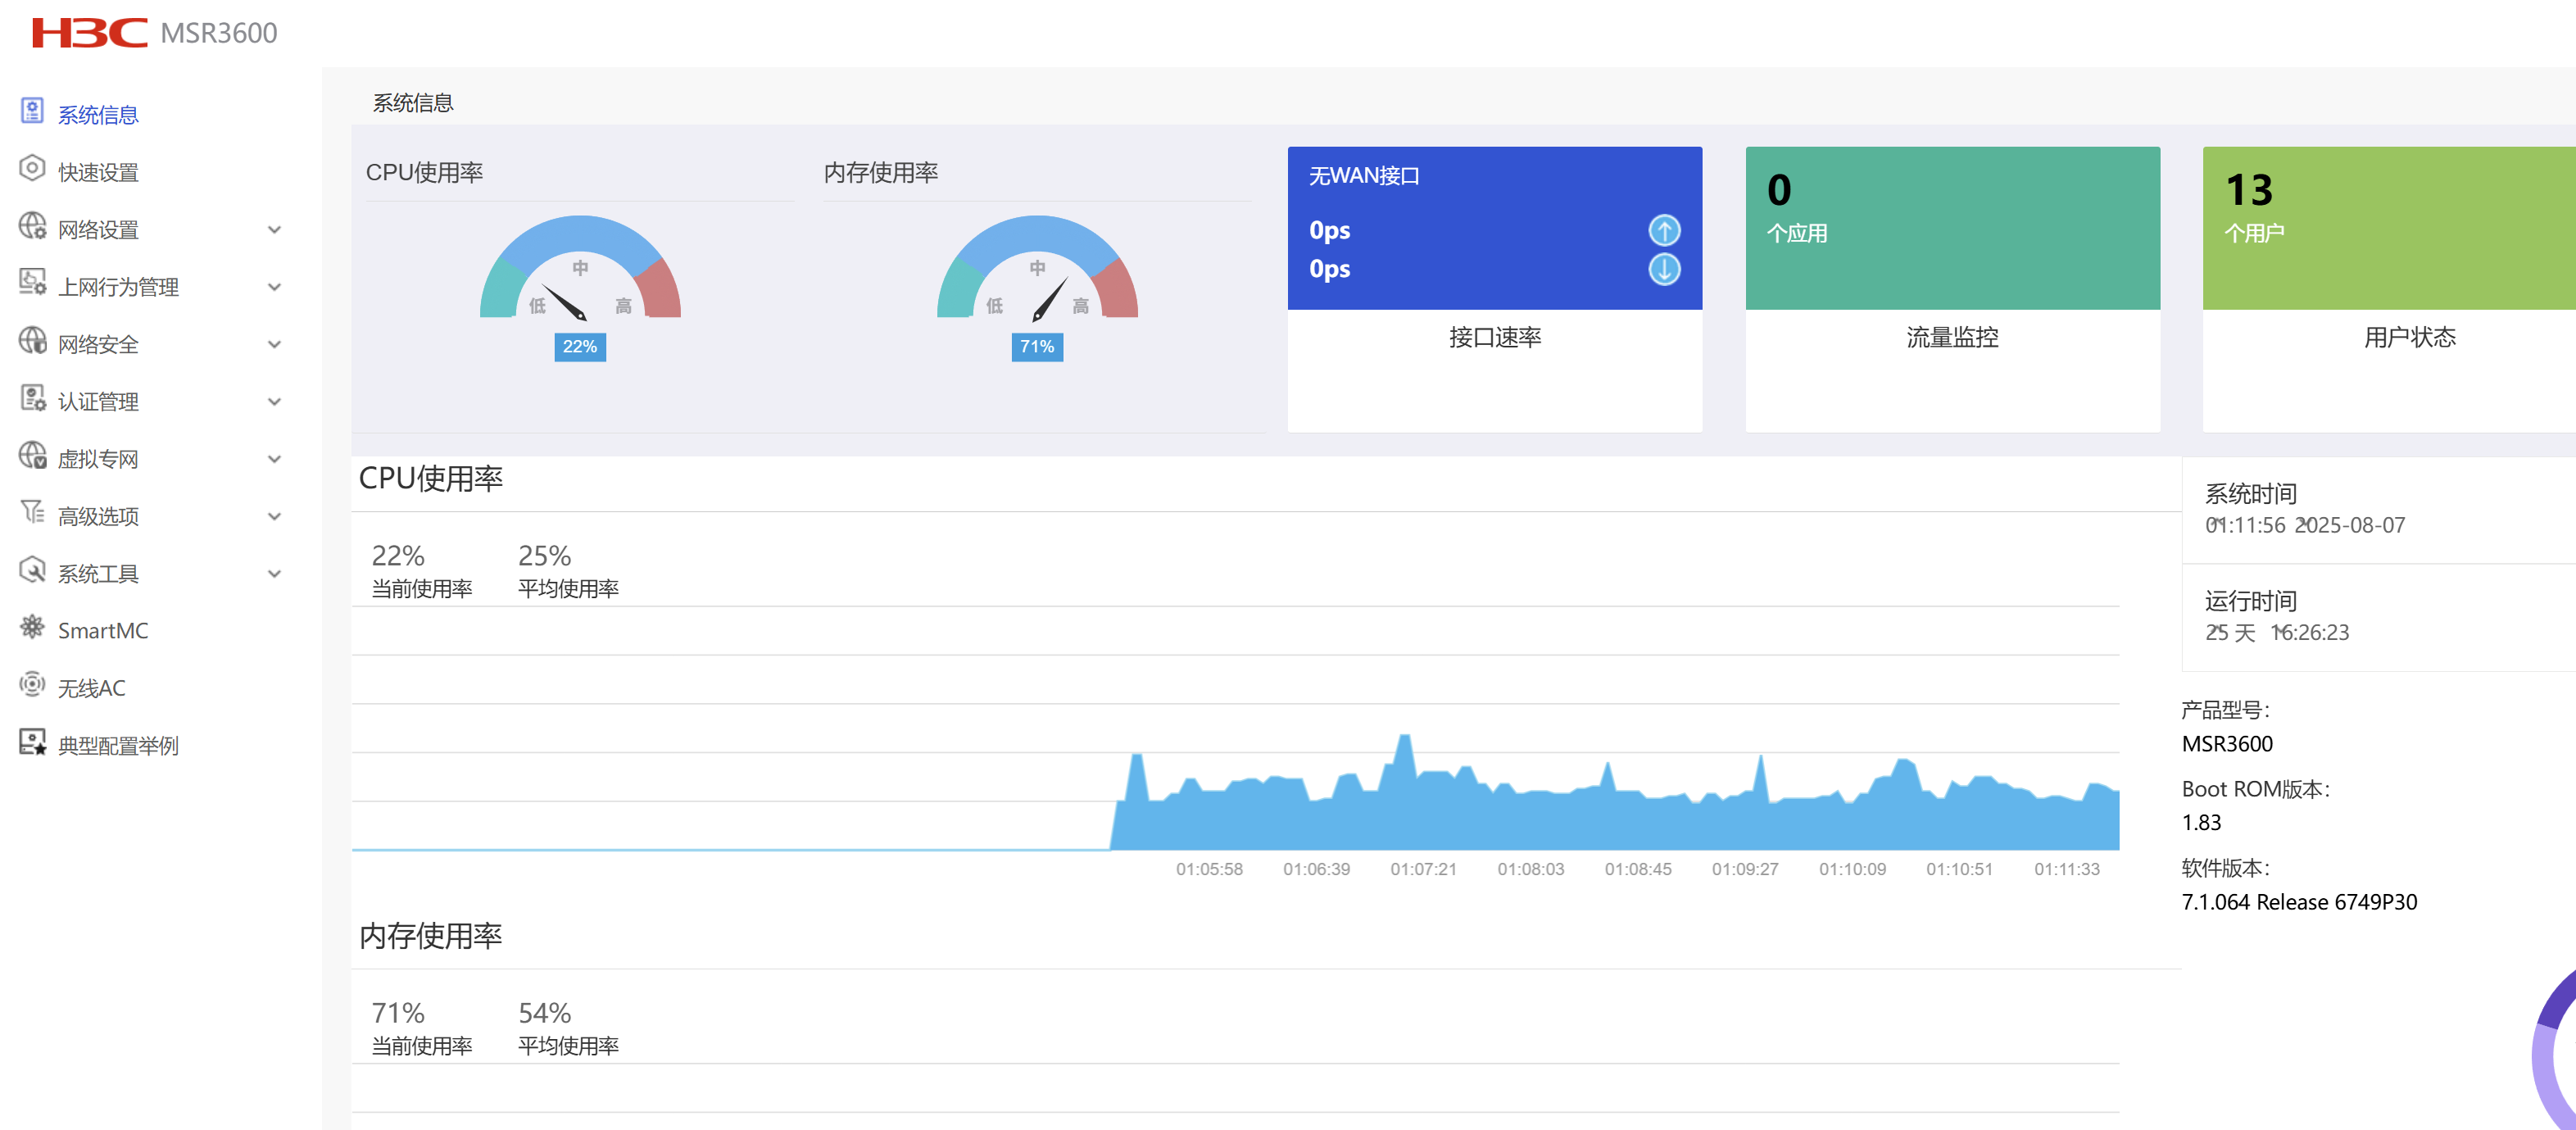Expand the 上网行为管理 chevron
The image size is (2576, 1130).
[274, 287]
